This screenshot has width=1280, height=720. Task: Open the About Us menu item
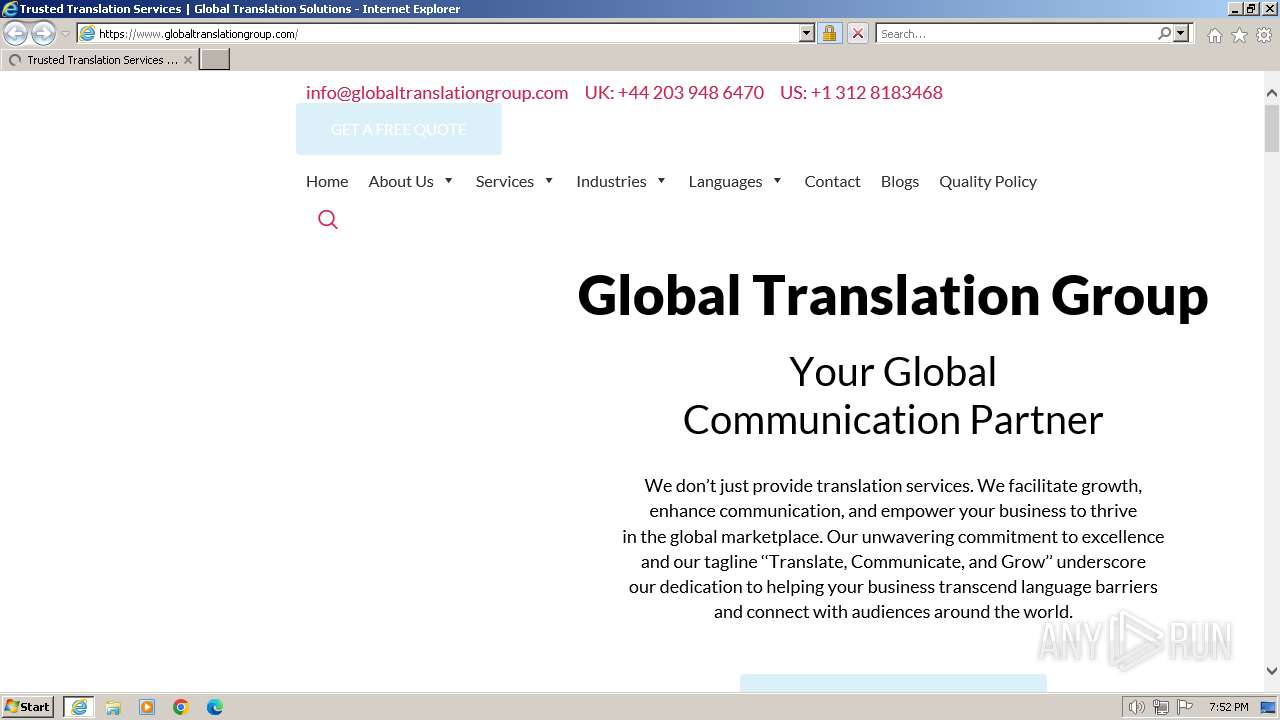pos(401,181)
